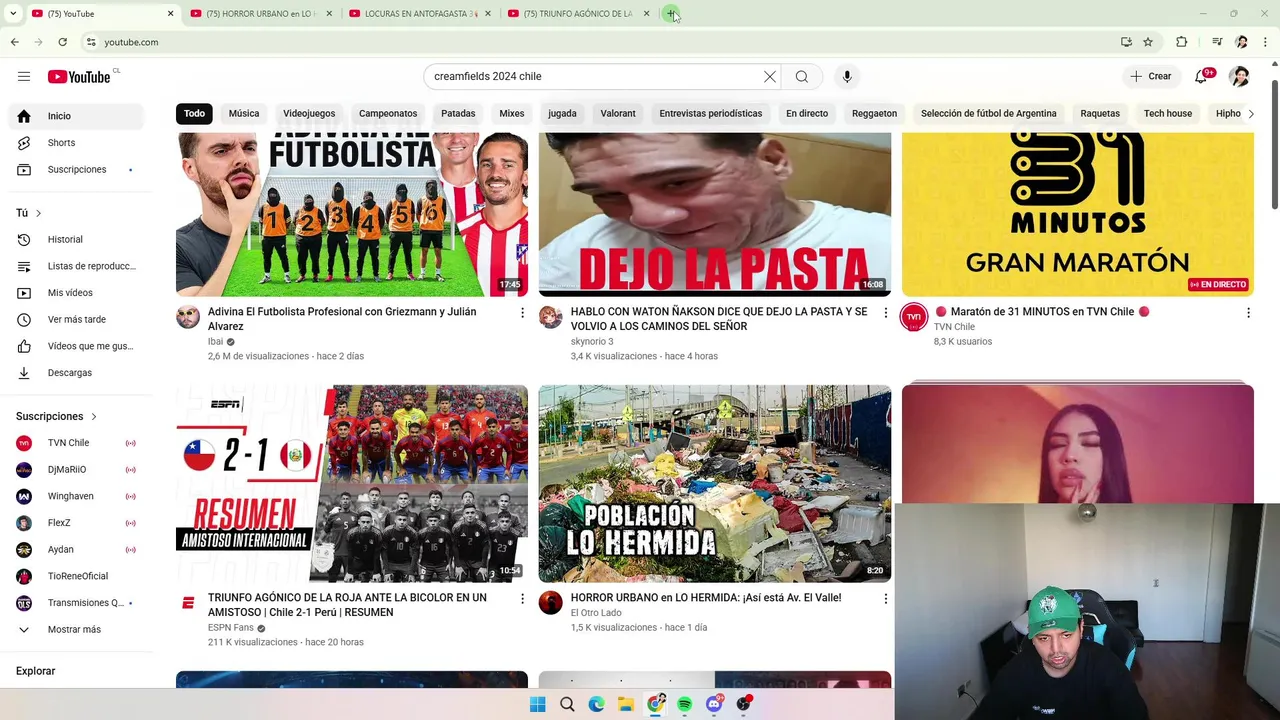Click the ESPN Fans channel name
This screenshot has width=1280, height=720.
(x=231, y=628)
